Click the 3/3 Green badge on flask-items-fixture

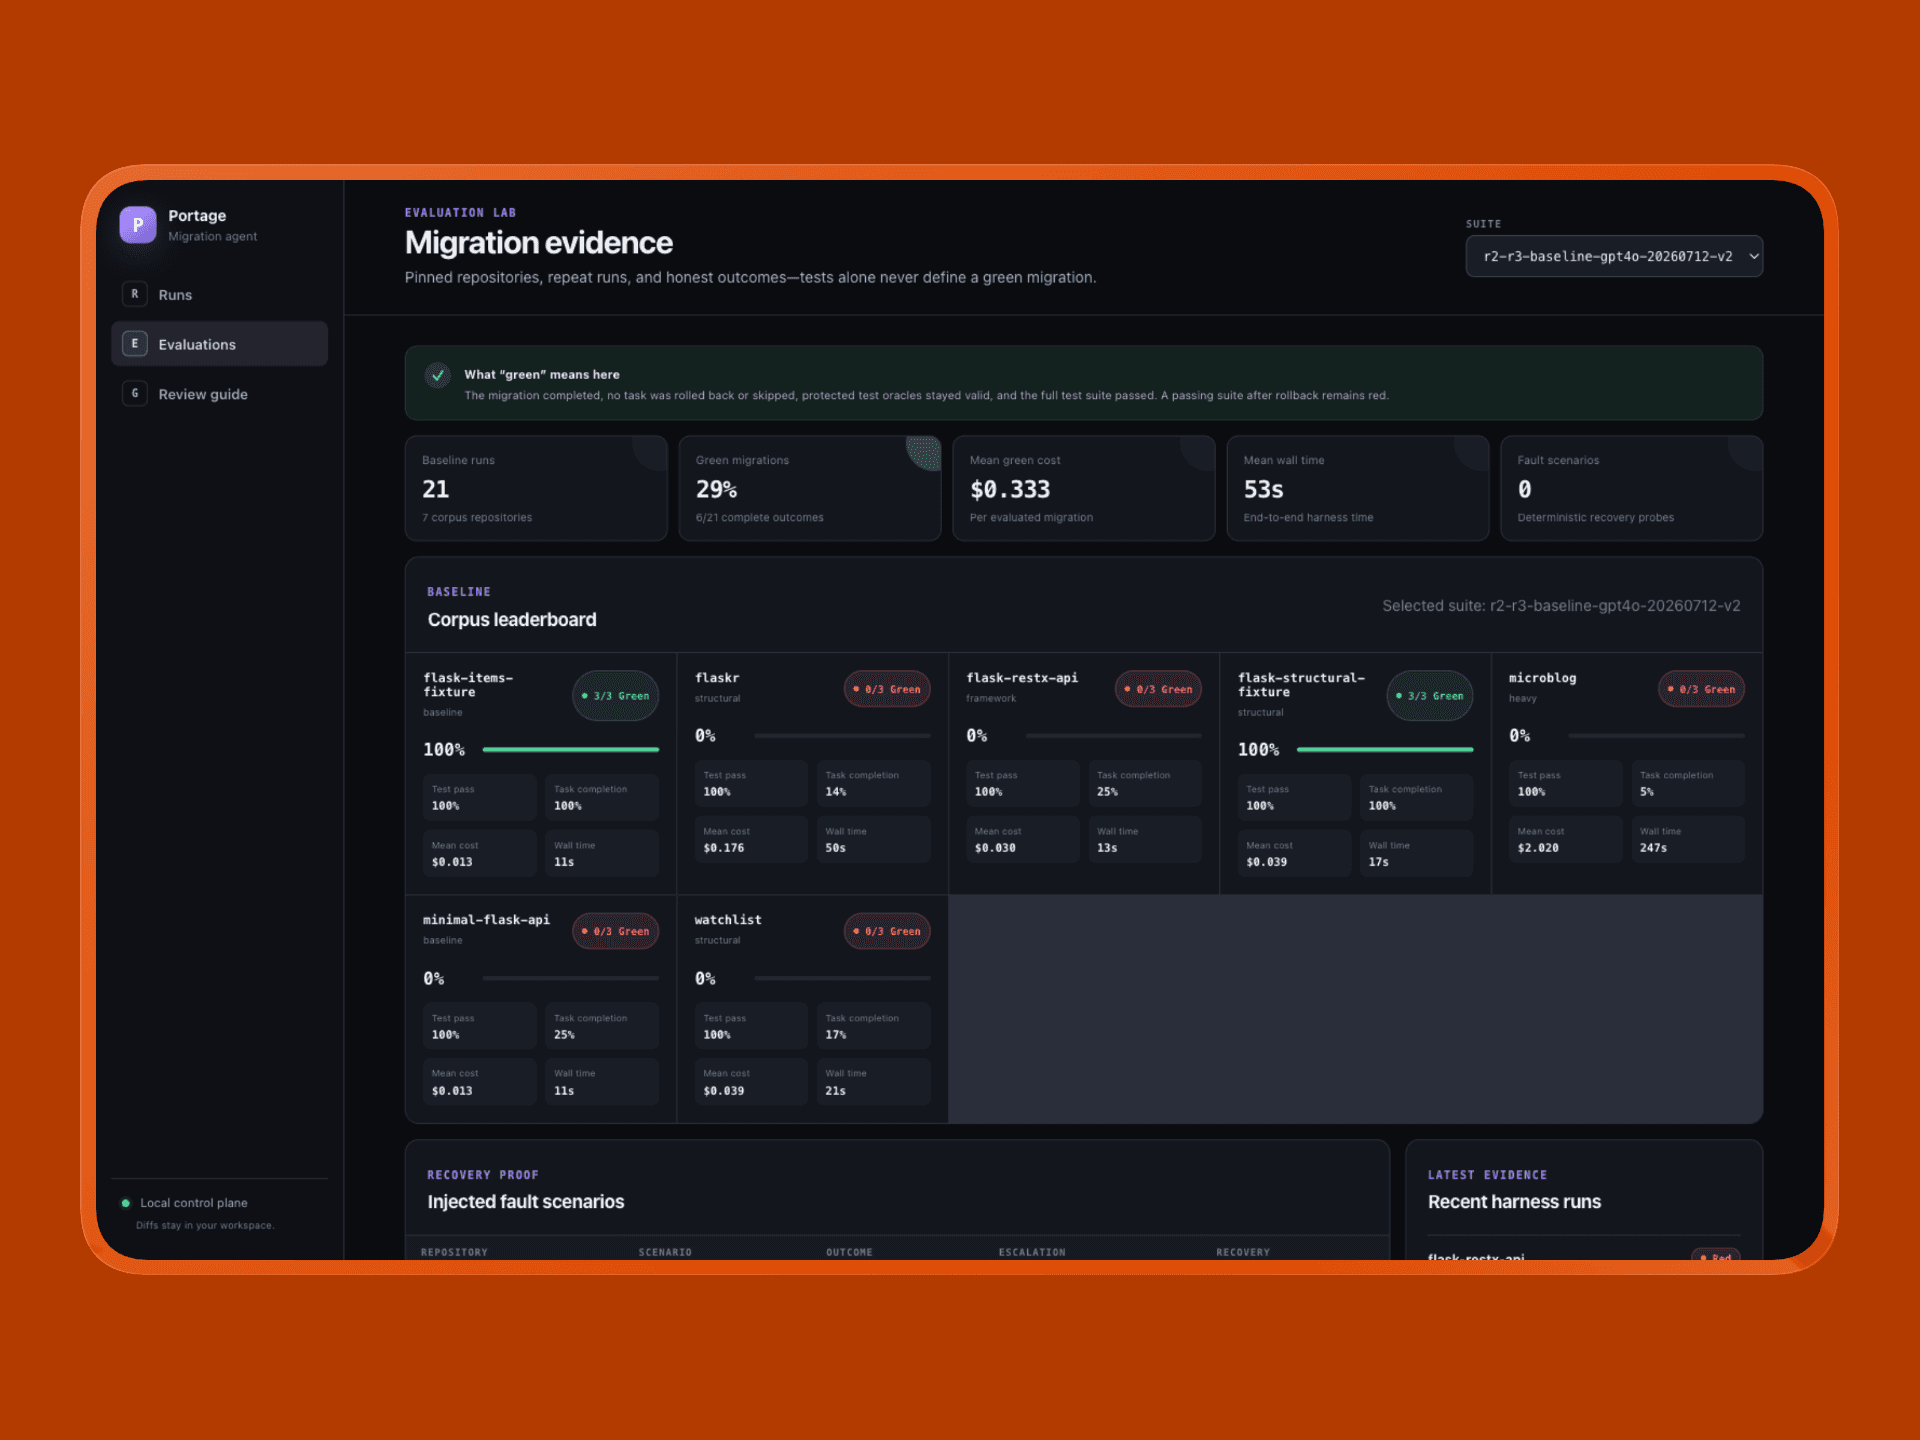615,696
